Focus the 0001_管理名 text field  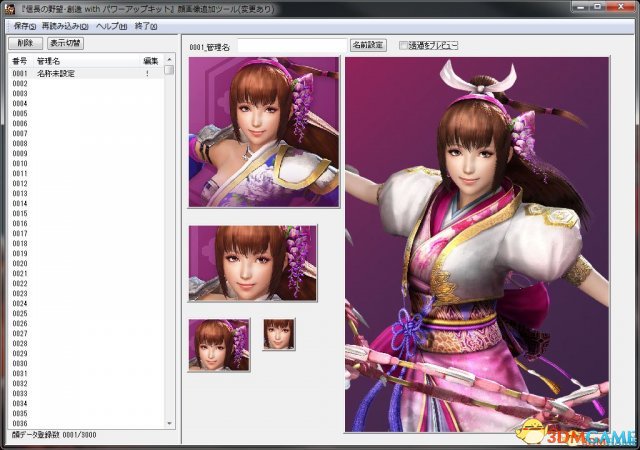pyautogui.click(x=292, y=46)
